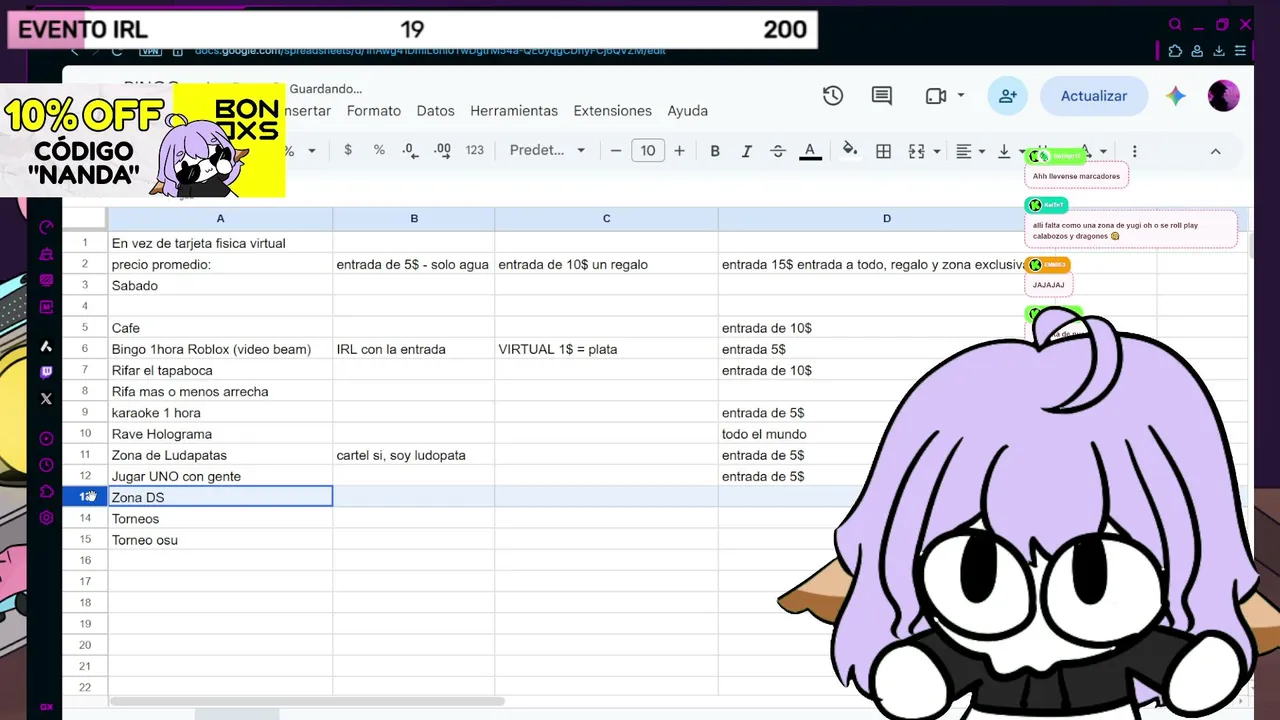Open the merge cells dropdown arrow
The height and width of the screenshot is (720, 1280).
click(x=937, y=151)
